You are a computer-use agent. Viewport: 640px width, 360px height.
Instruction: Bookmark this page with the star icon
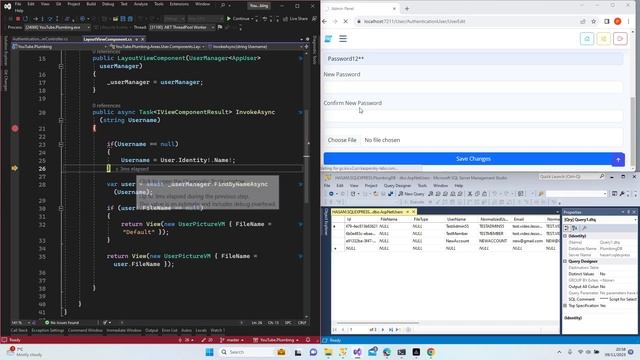594,21
